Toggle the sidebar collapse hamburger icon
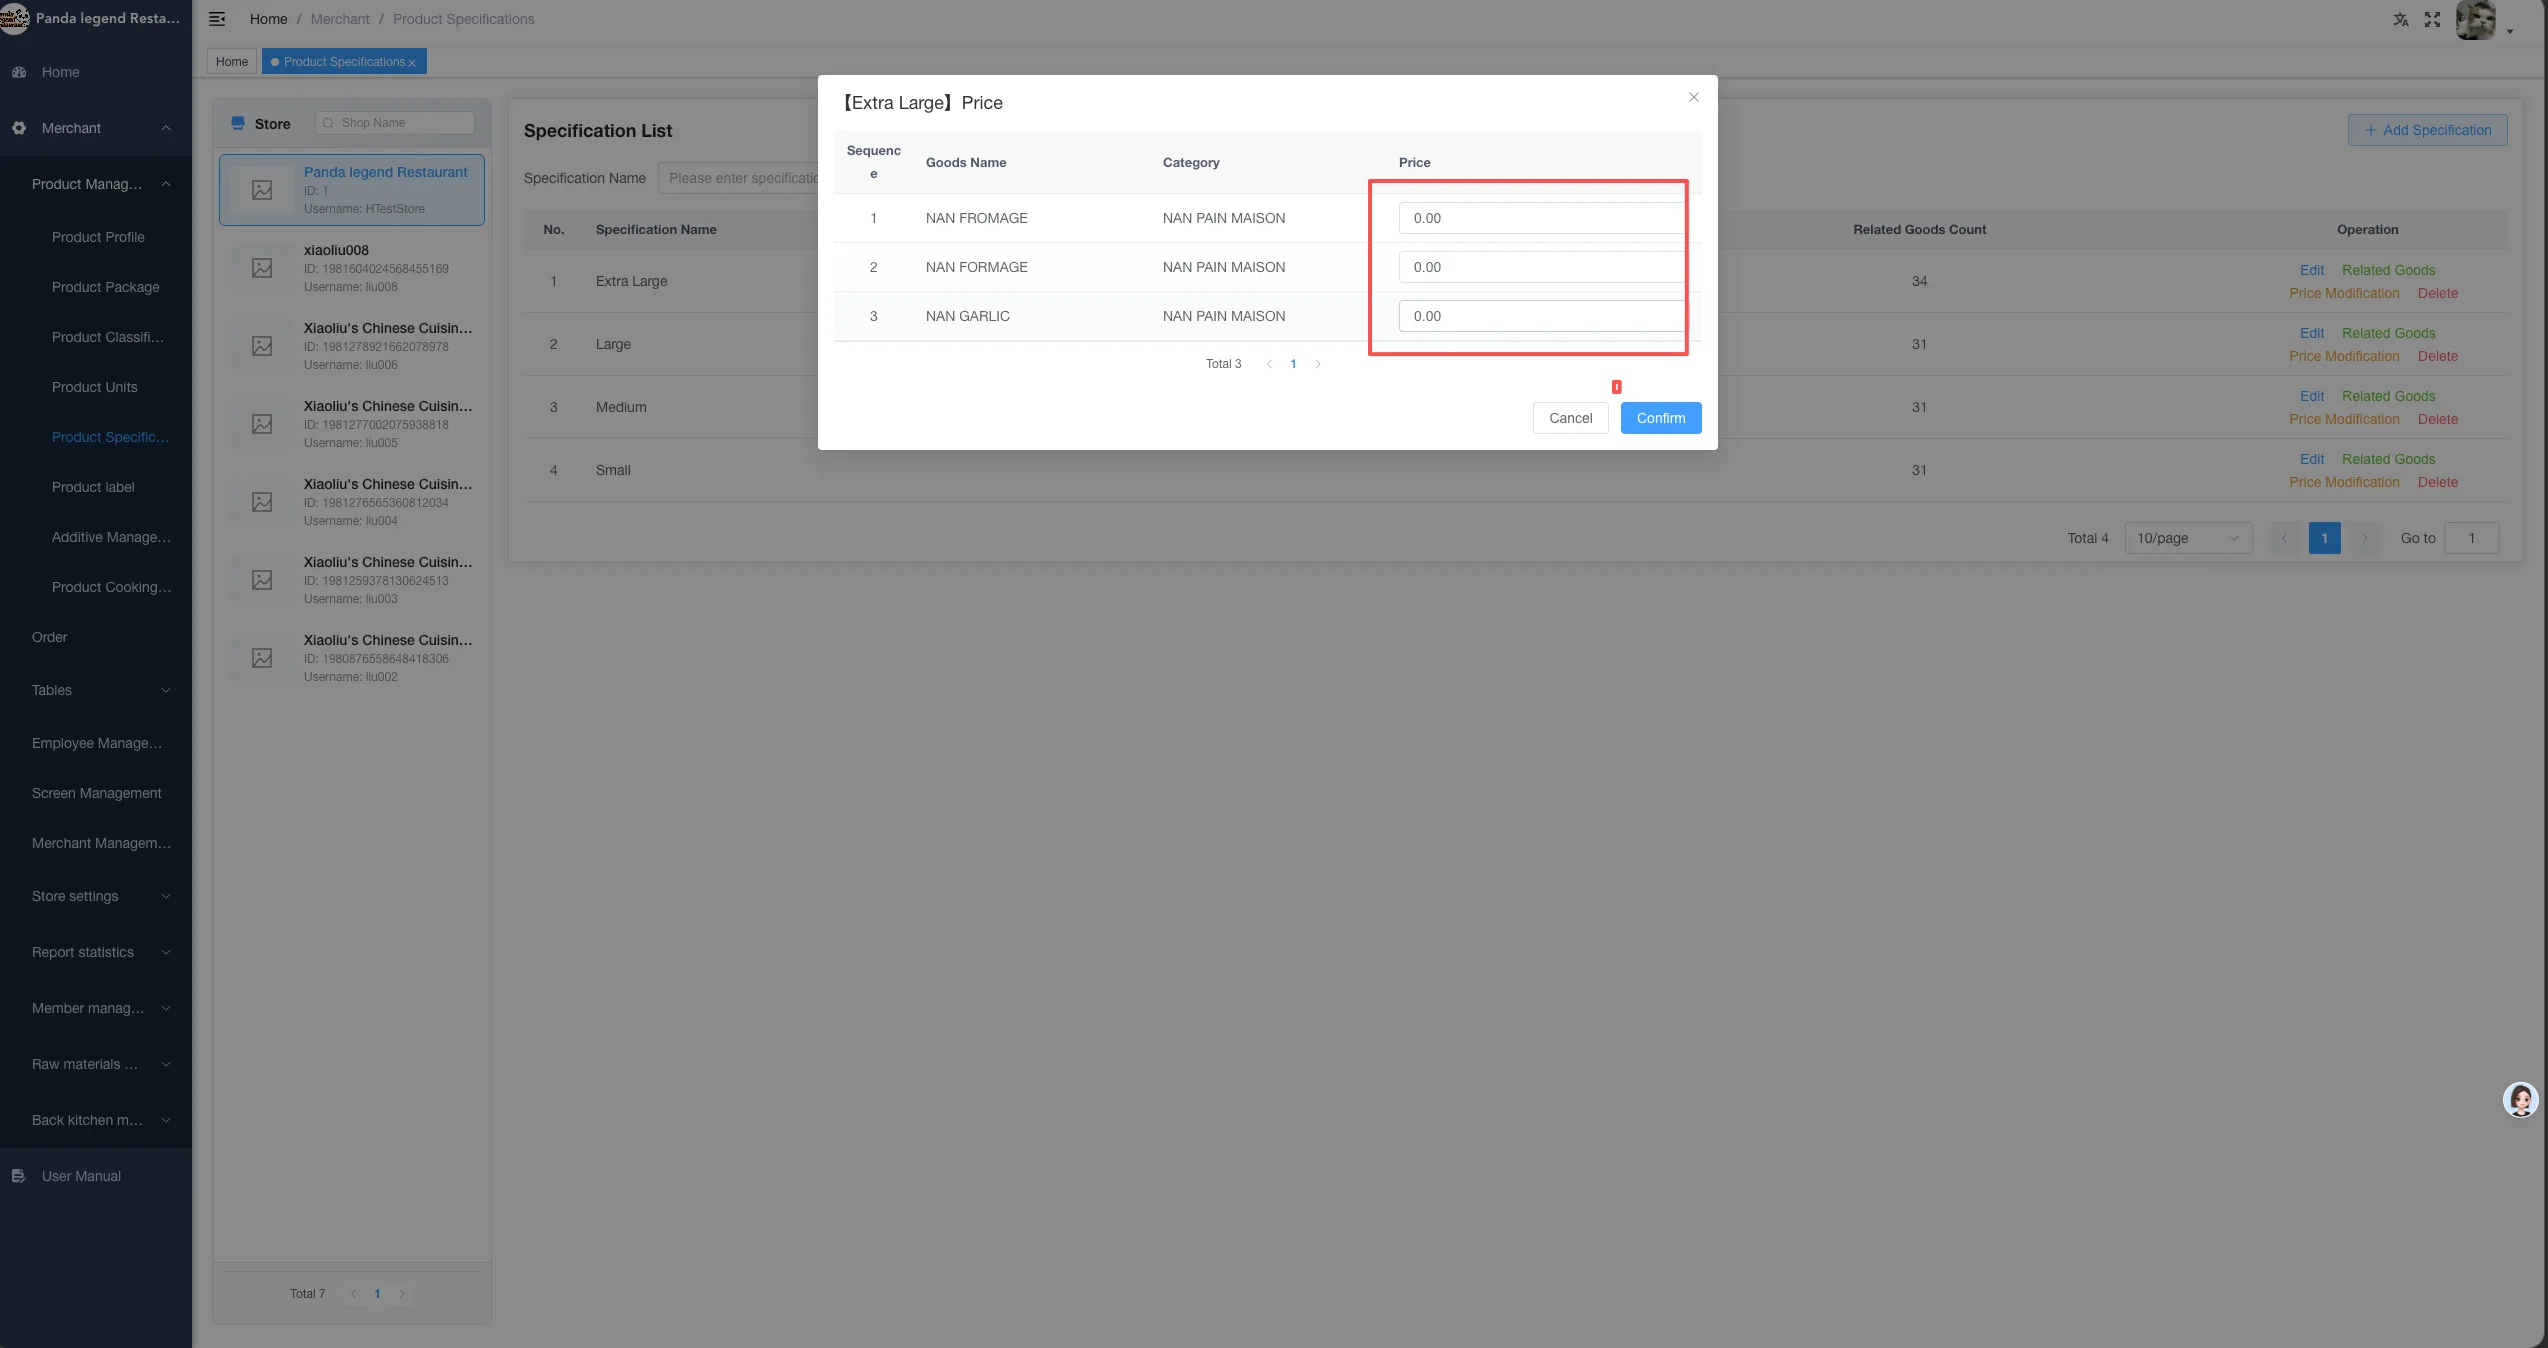This screenshot has height=1348, width=2548. pyautogui.click(x=217, y=19)
